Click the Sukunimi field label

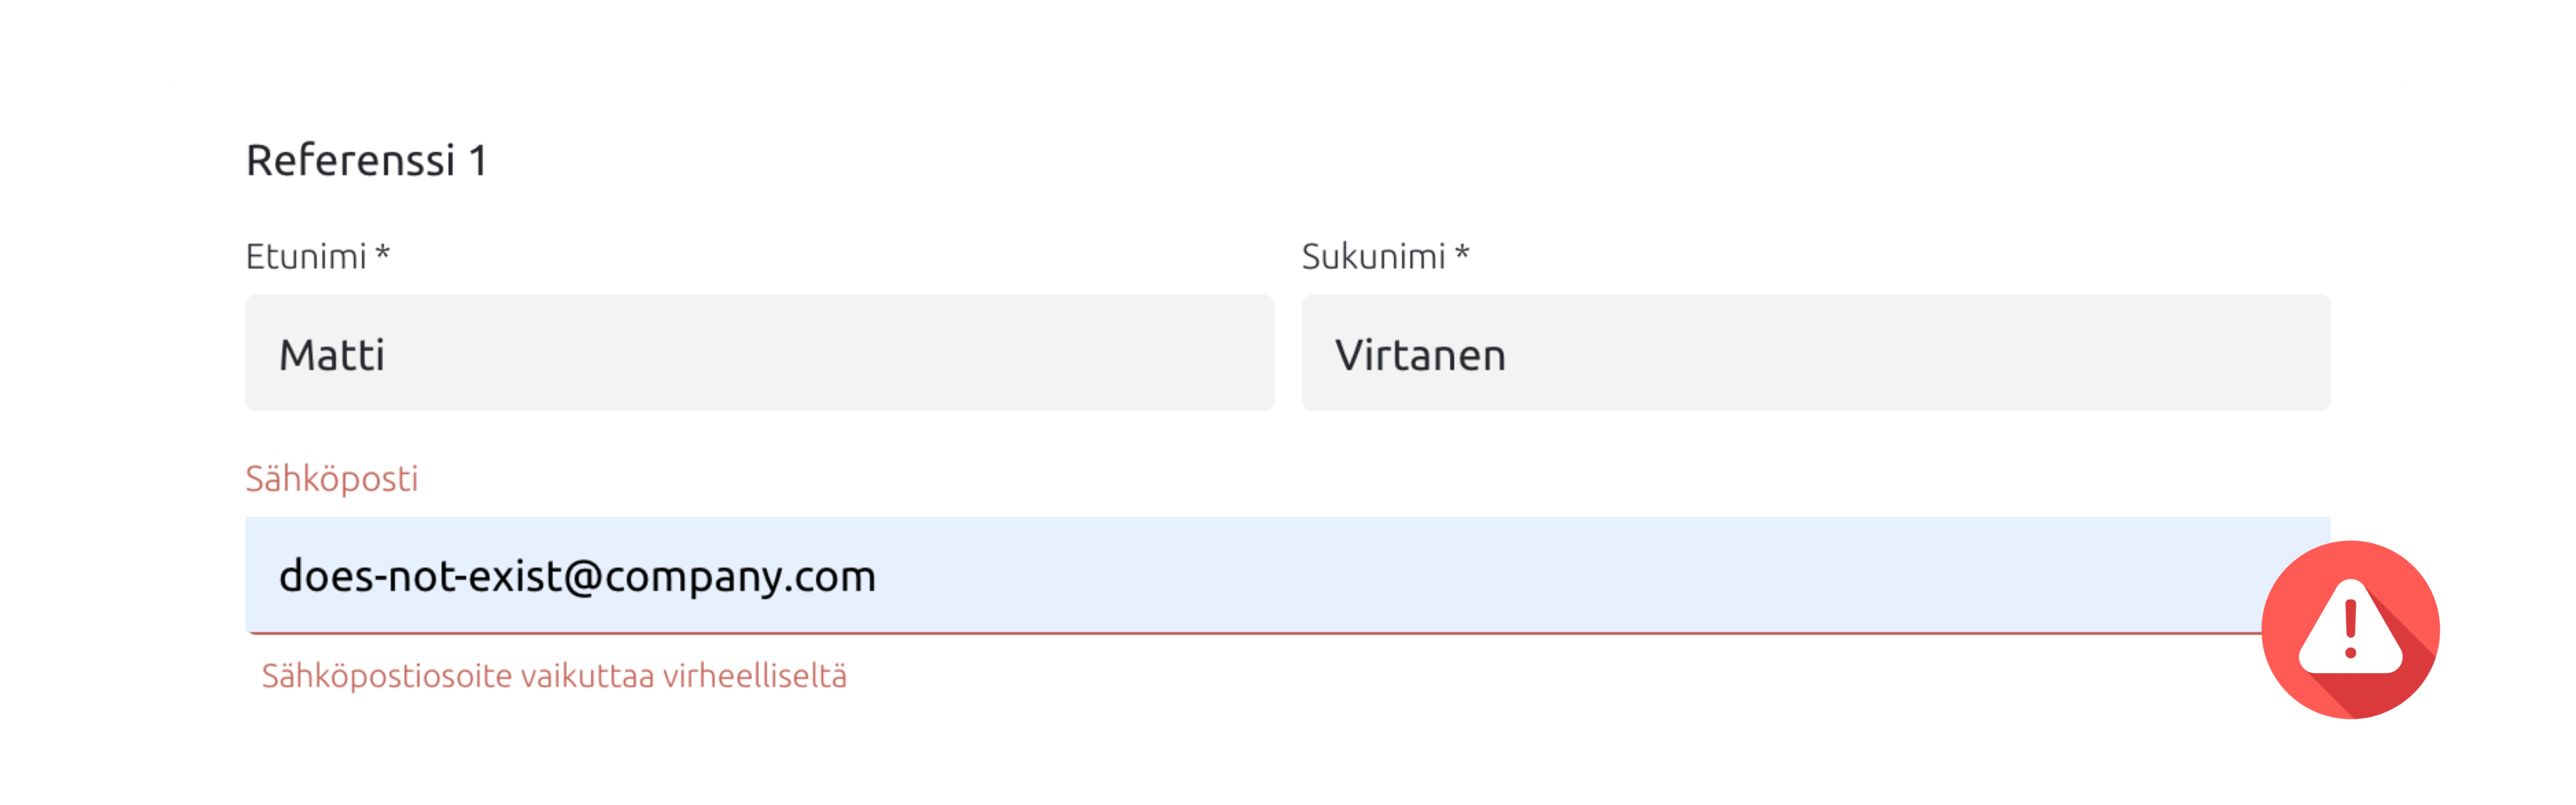(1373, 257)
